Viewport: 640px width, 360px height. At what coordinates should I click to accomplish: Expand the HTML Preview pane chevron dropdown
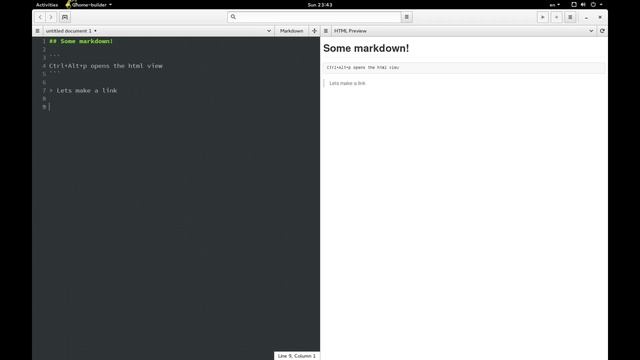[591, 31]
